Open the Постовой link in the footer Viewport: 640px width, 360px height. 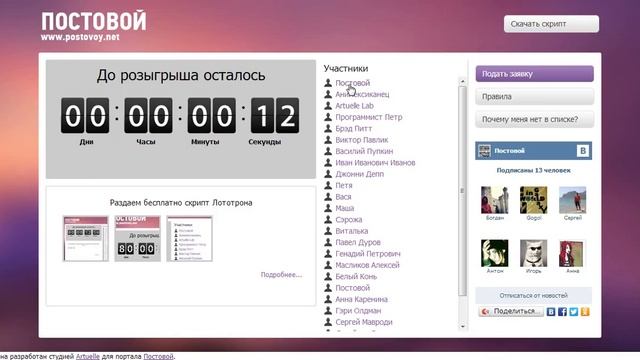(158, 356)
